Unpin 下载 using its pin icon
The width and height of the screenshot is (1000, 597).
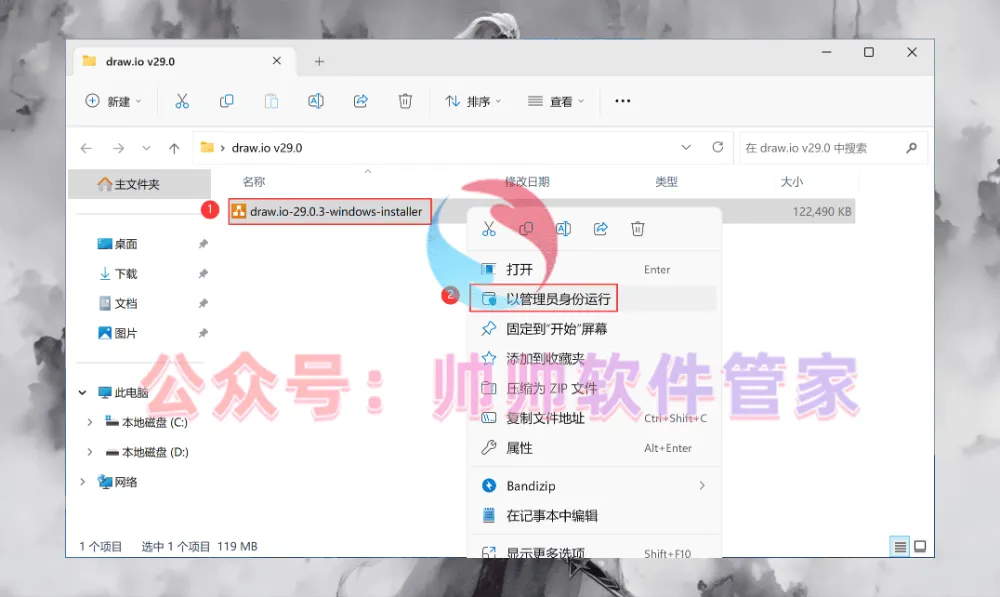(x=203, y=274)
